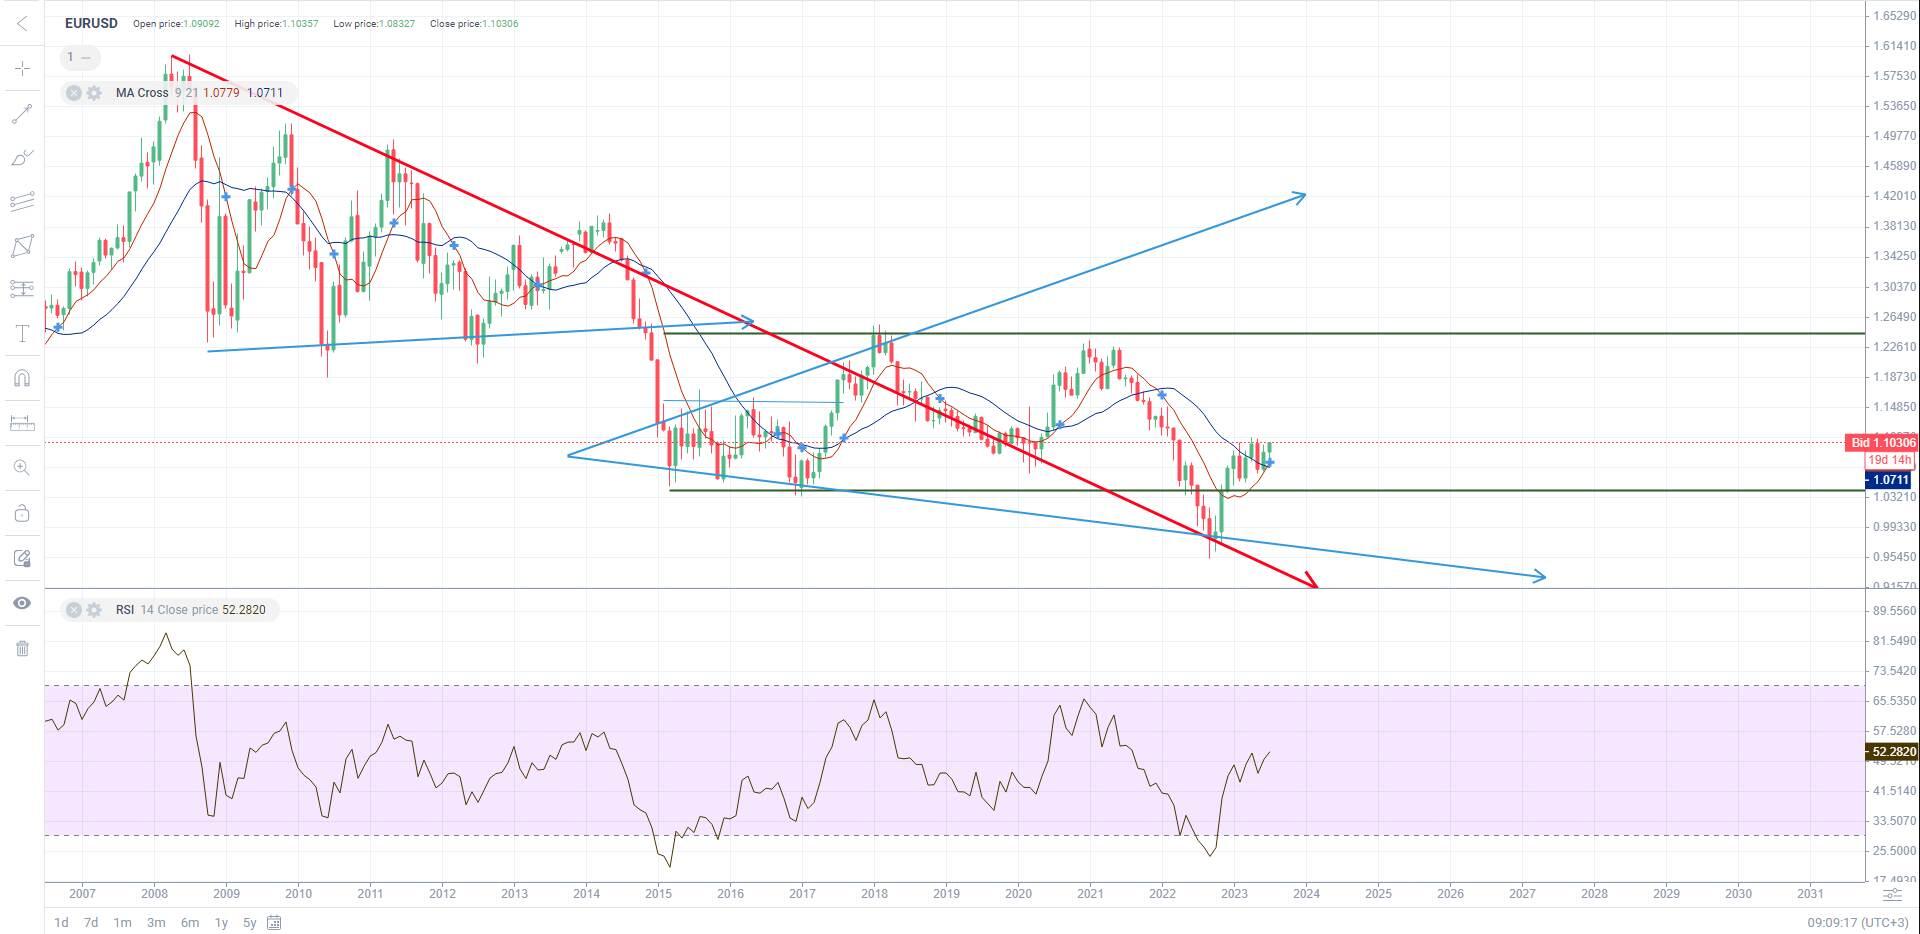Collapse the drawing toolbar with the back arrow

pos(22,23)
